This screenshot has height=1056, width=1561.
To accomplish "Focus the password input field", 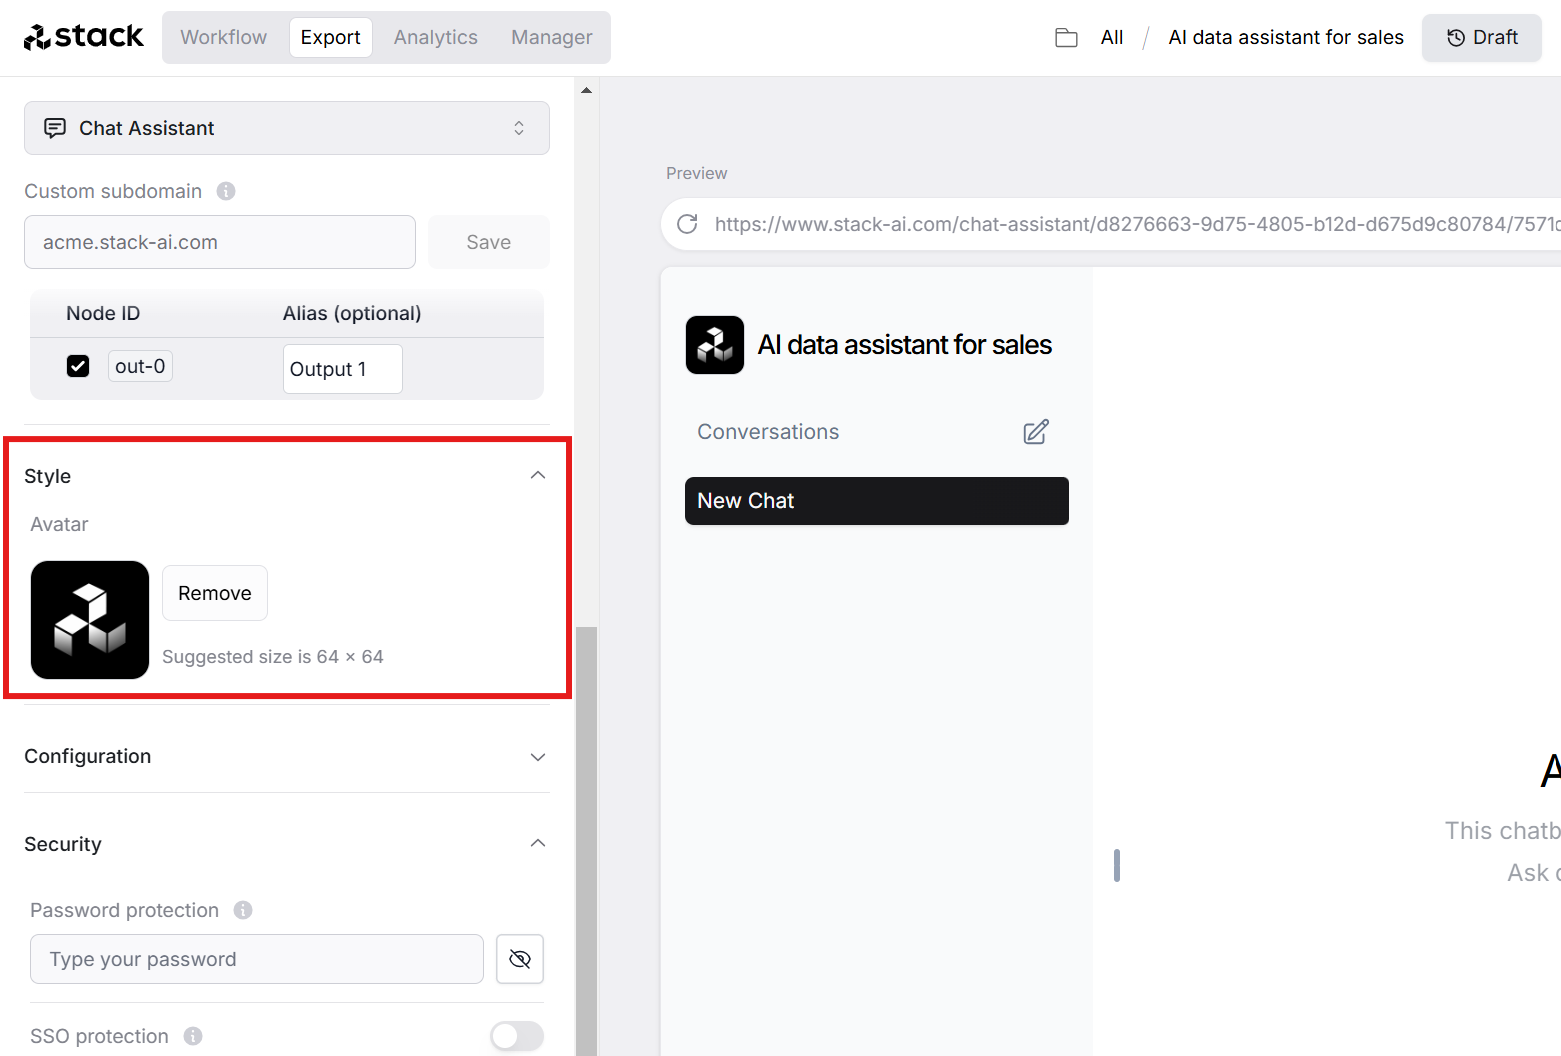I will [257, 959].
